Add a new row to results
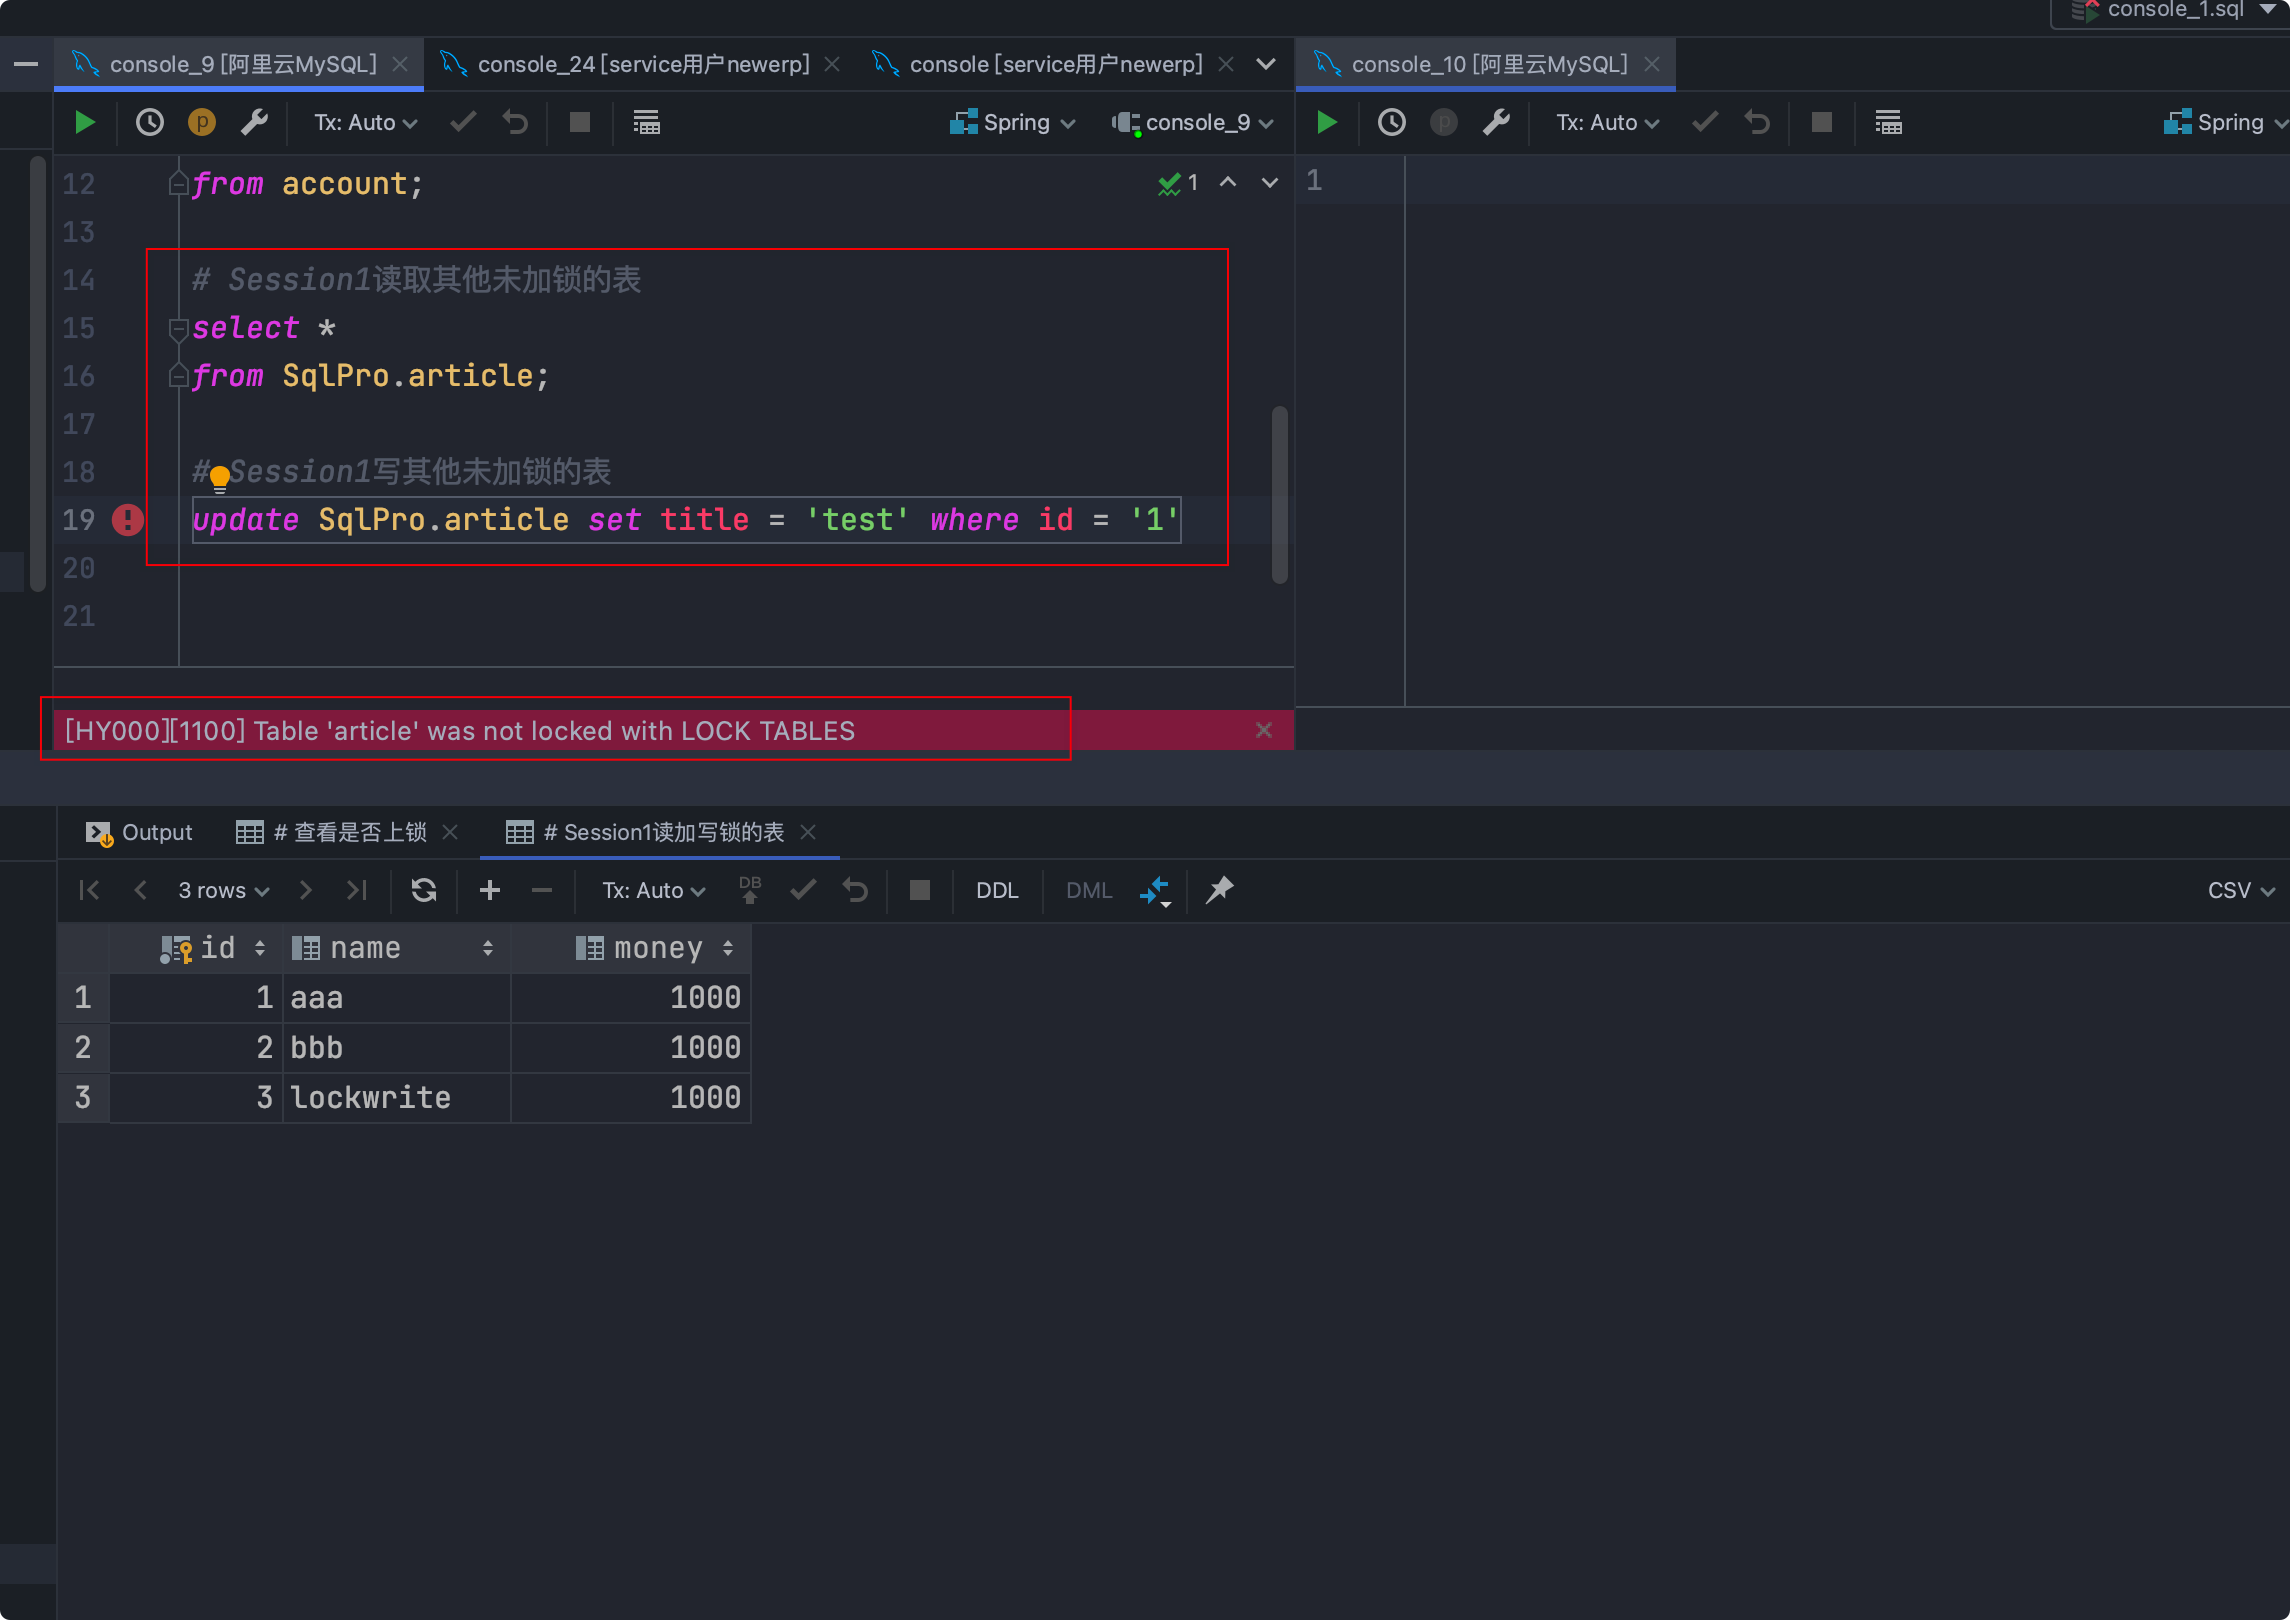This screenshot has width=2290, height=1620. (490, 890)
